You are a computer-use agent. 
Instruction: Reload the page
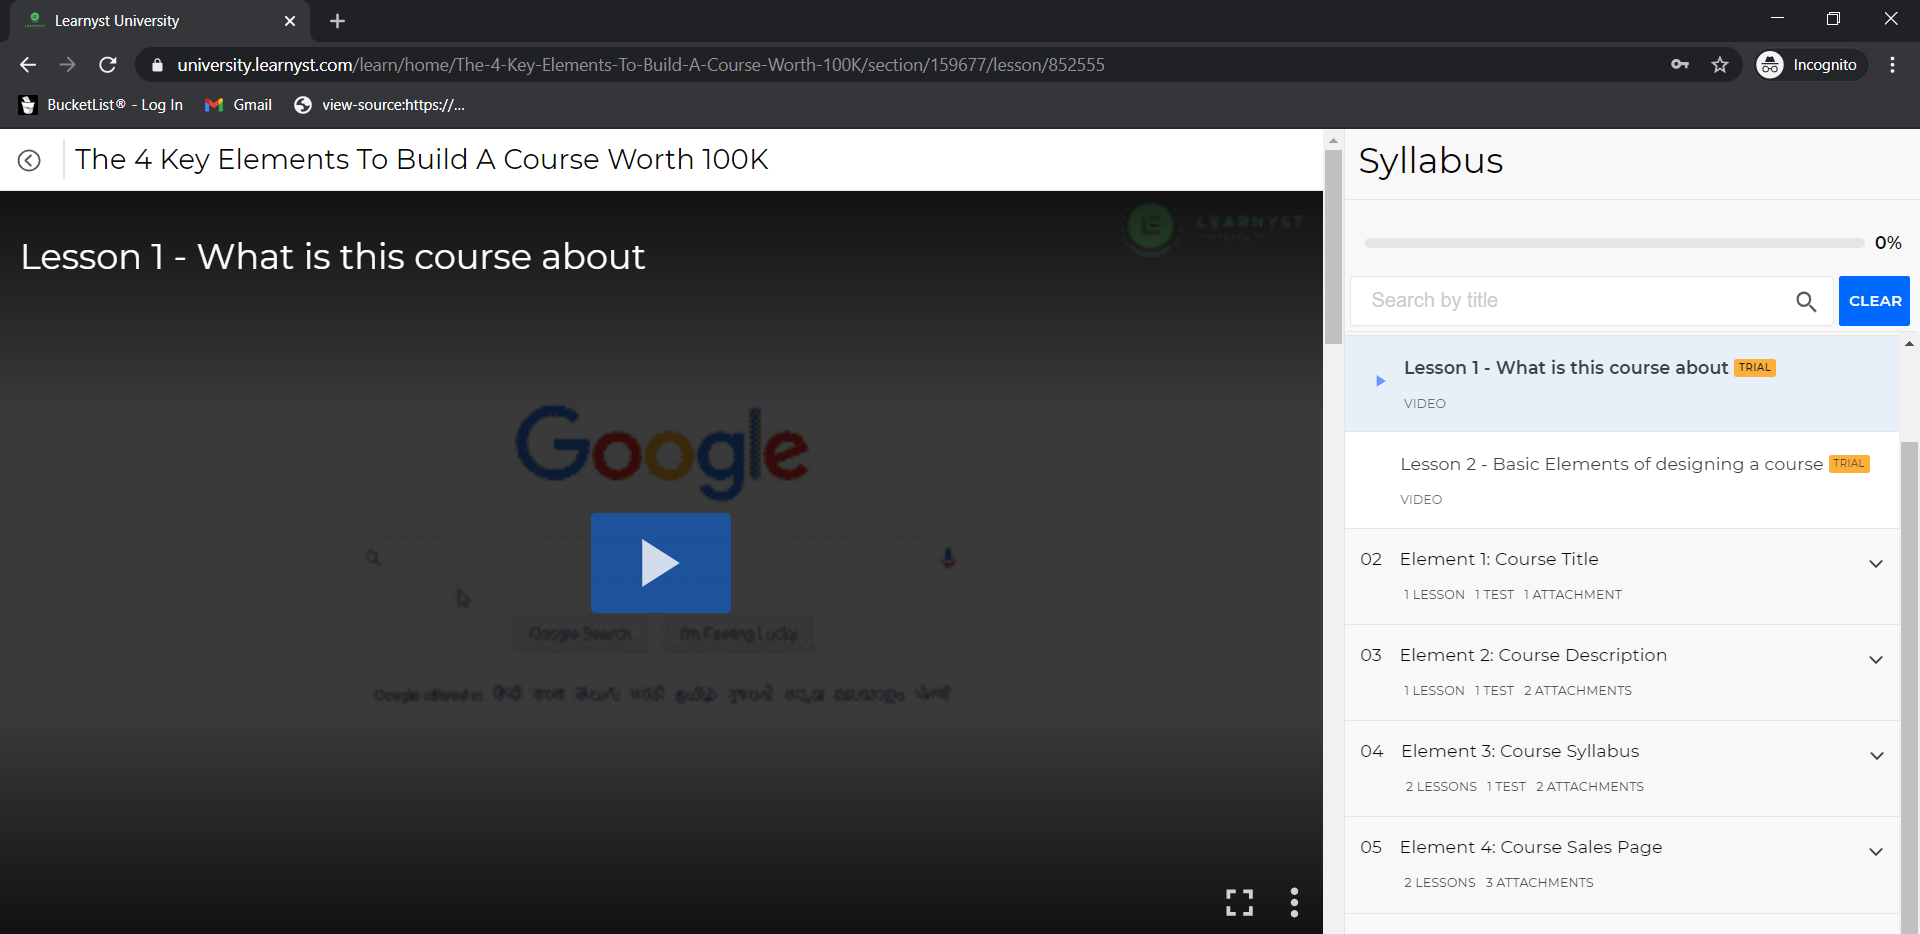(108, 65)
